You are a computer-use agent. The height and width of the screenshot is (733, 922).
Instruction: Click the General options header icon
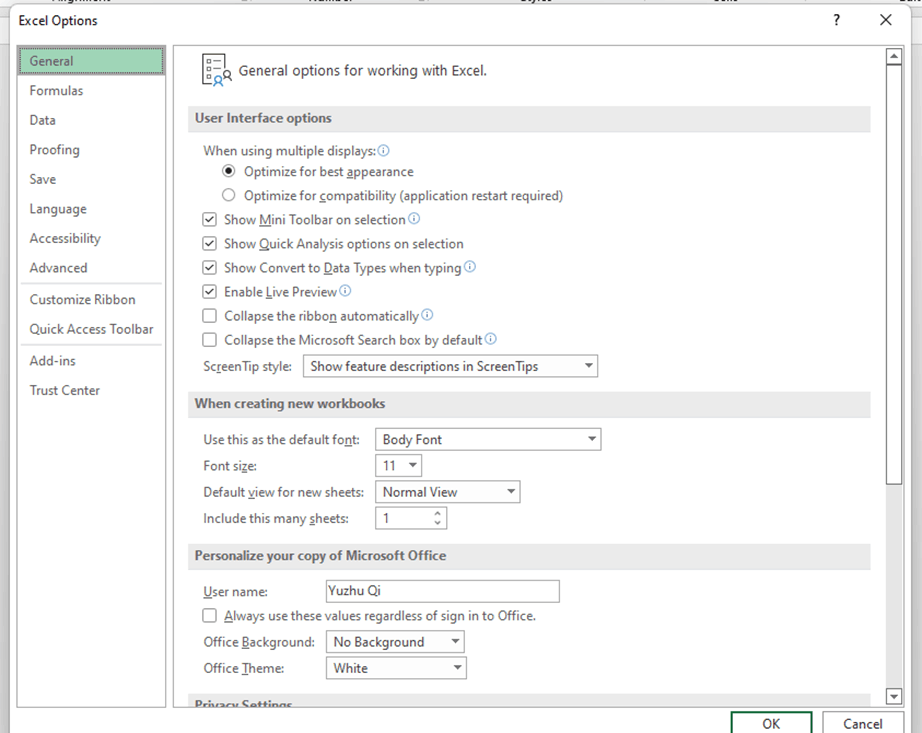(x=216, y=70)
